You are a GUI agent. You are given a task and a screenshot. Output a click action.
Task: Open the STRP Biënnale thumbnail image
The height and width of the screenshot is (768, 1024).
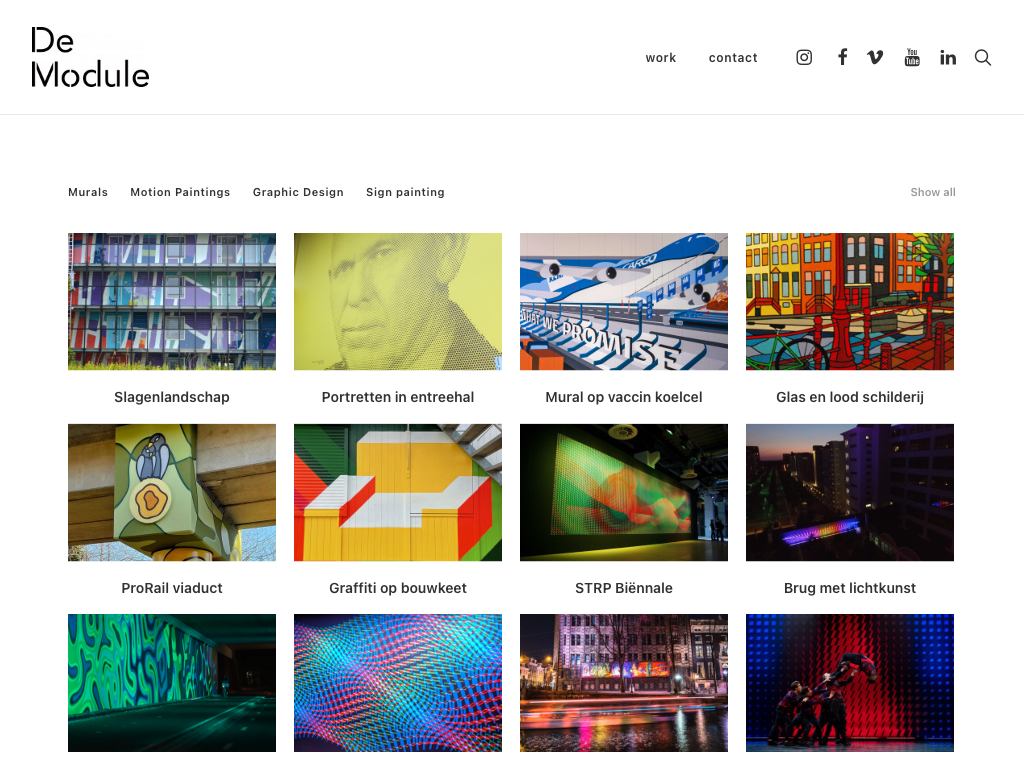click(624, 492)
